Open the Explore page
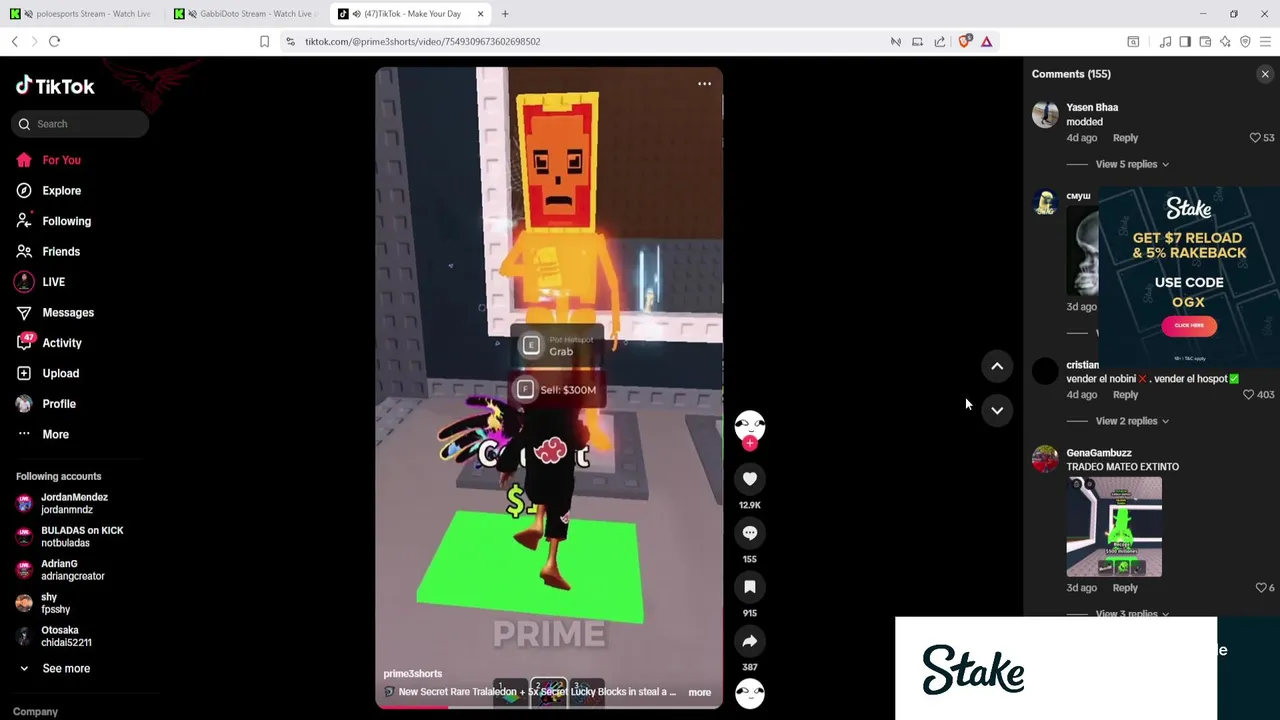1280x720 pixels. [61, 190]
